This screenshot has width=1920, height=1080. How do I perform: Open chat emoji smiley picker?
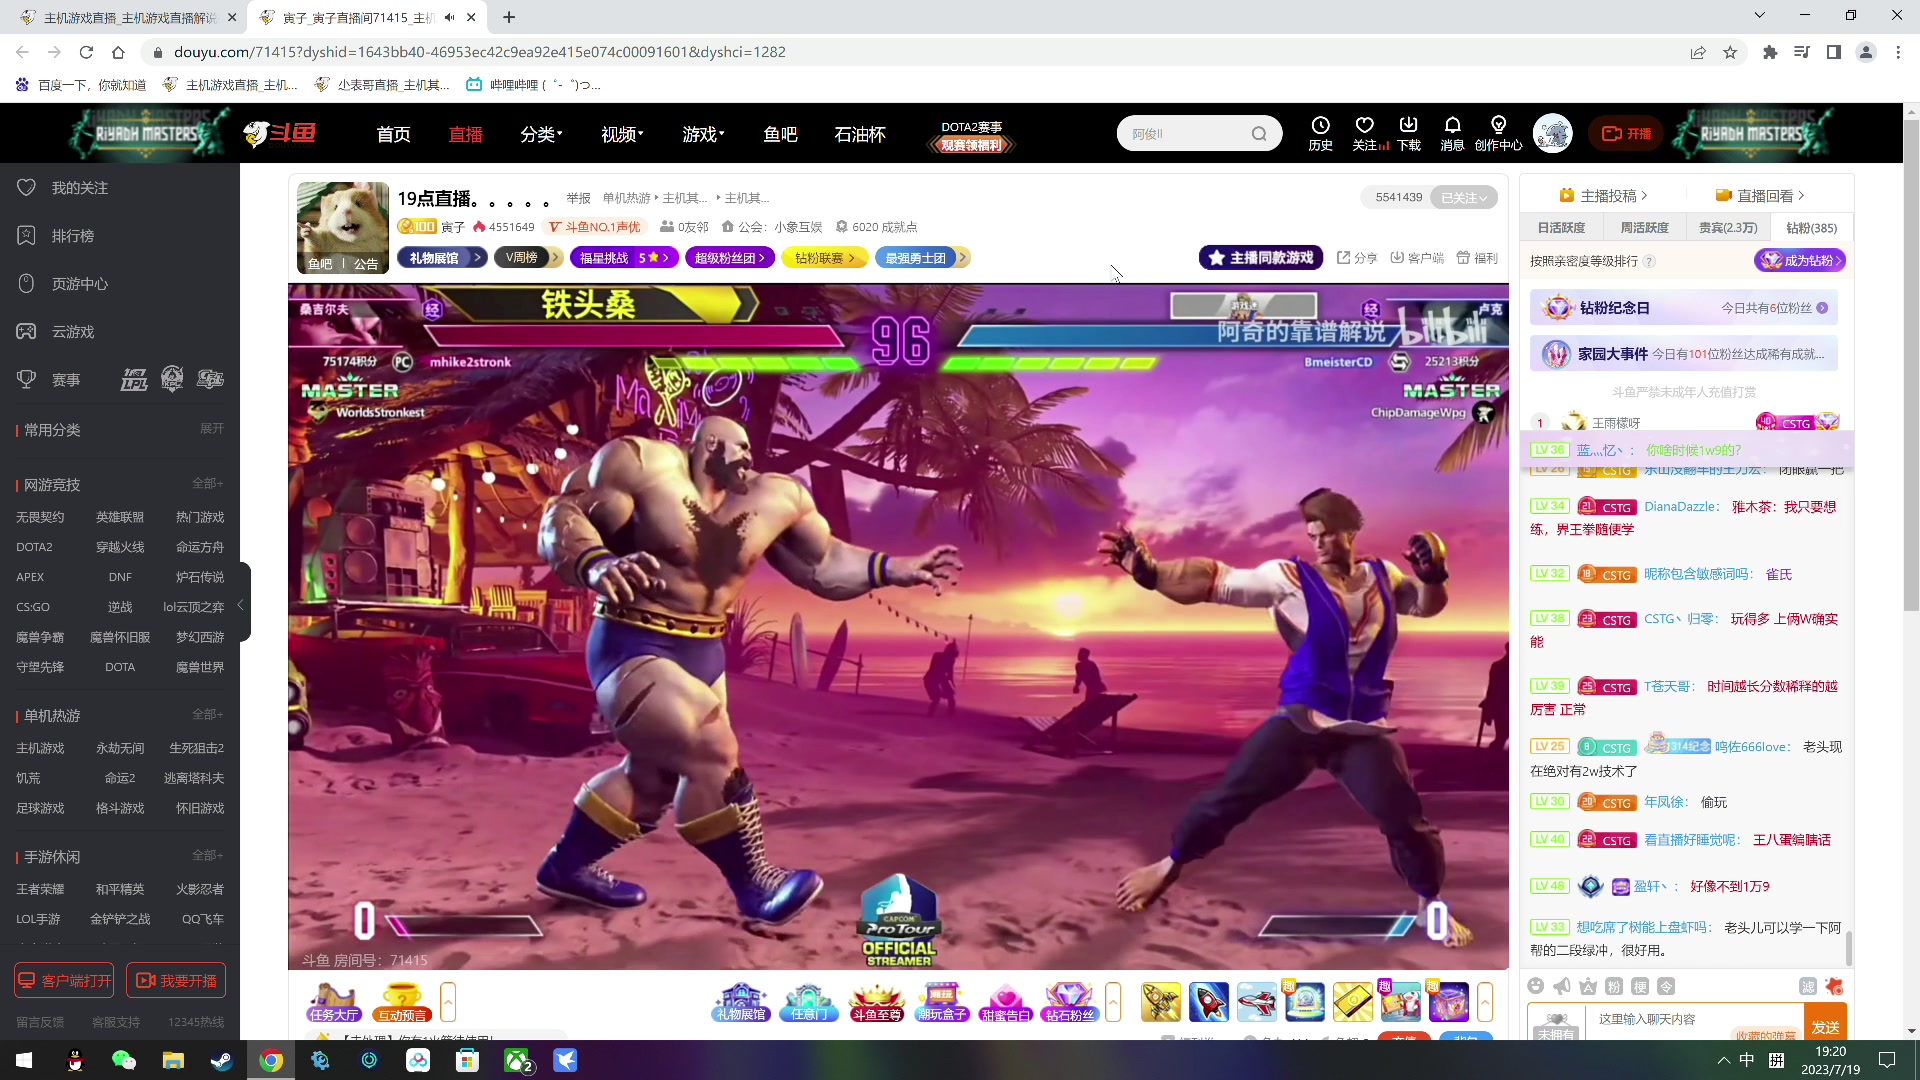1536,986
